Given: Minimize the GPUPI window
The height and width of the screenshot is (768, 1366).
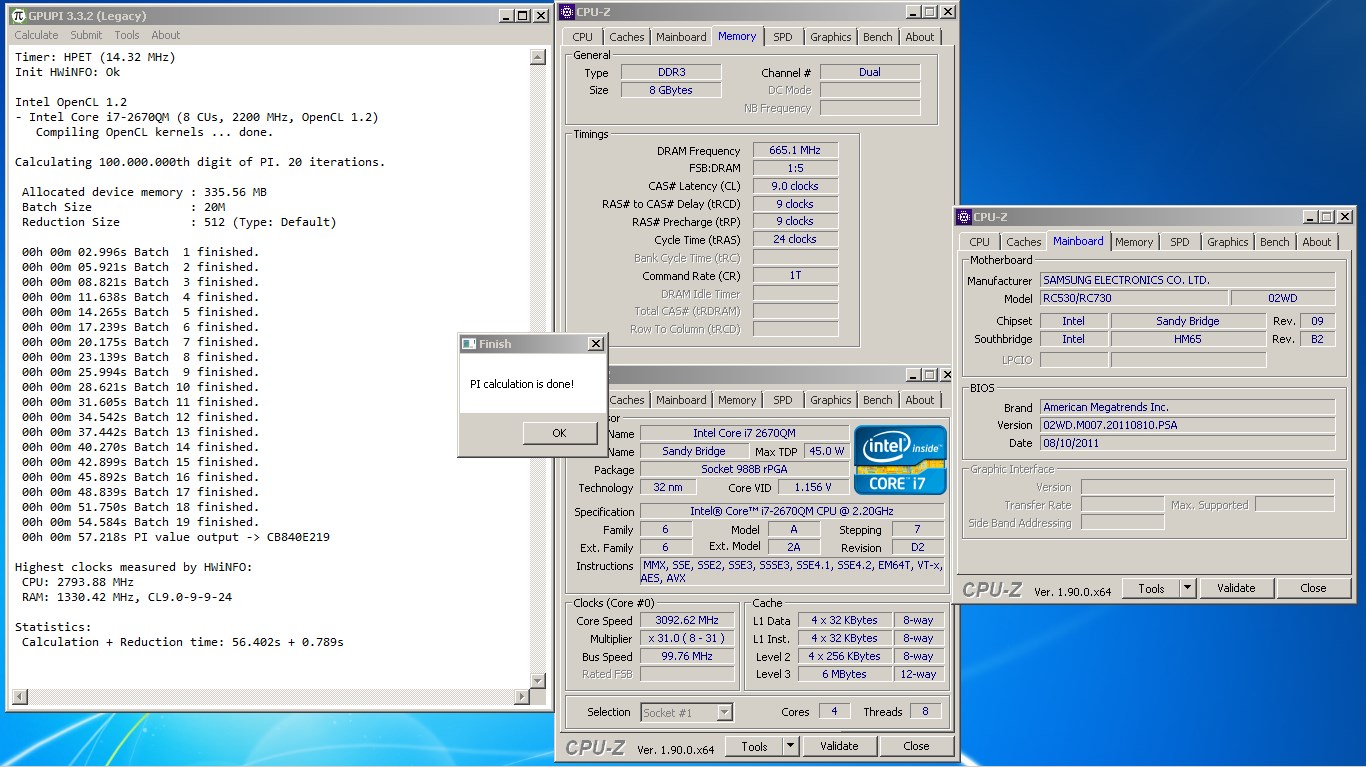Looking at the screenshot, I should pos(506,16).
